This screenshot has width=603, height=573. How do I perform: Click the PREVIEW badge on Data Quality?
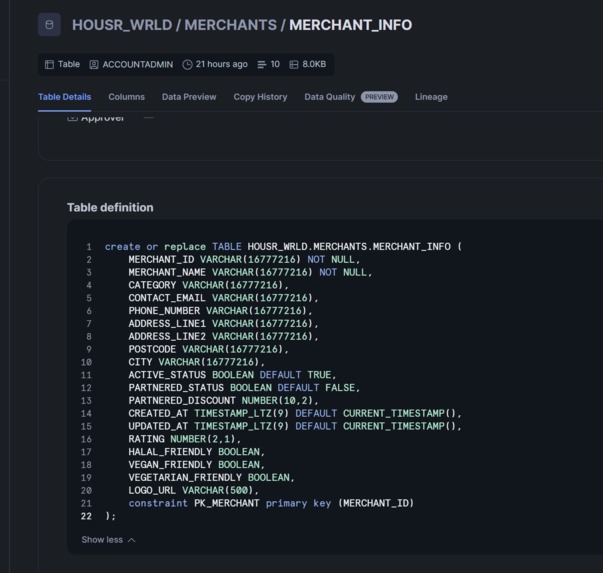[x=379, y=97]
